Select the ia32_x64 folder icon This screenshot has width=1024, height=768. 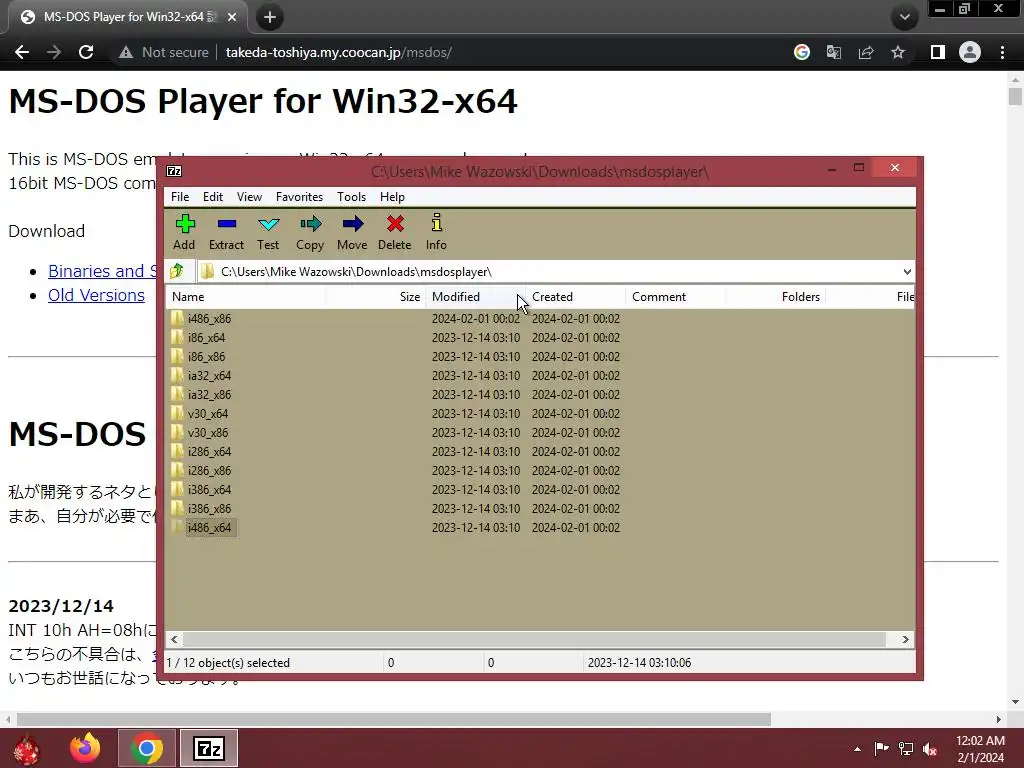pyautogui.click(x=177, y=375)
